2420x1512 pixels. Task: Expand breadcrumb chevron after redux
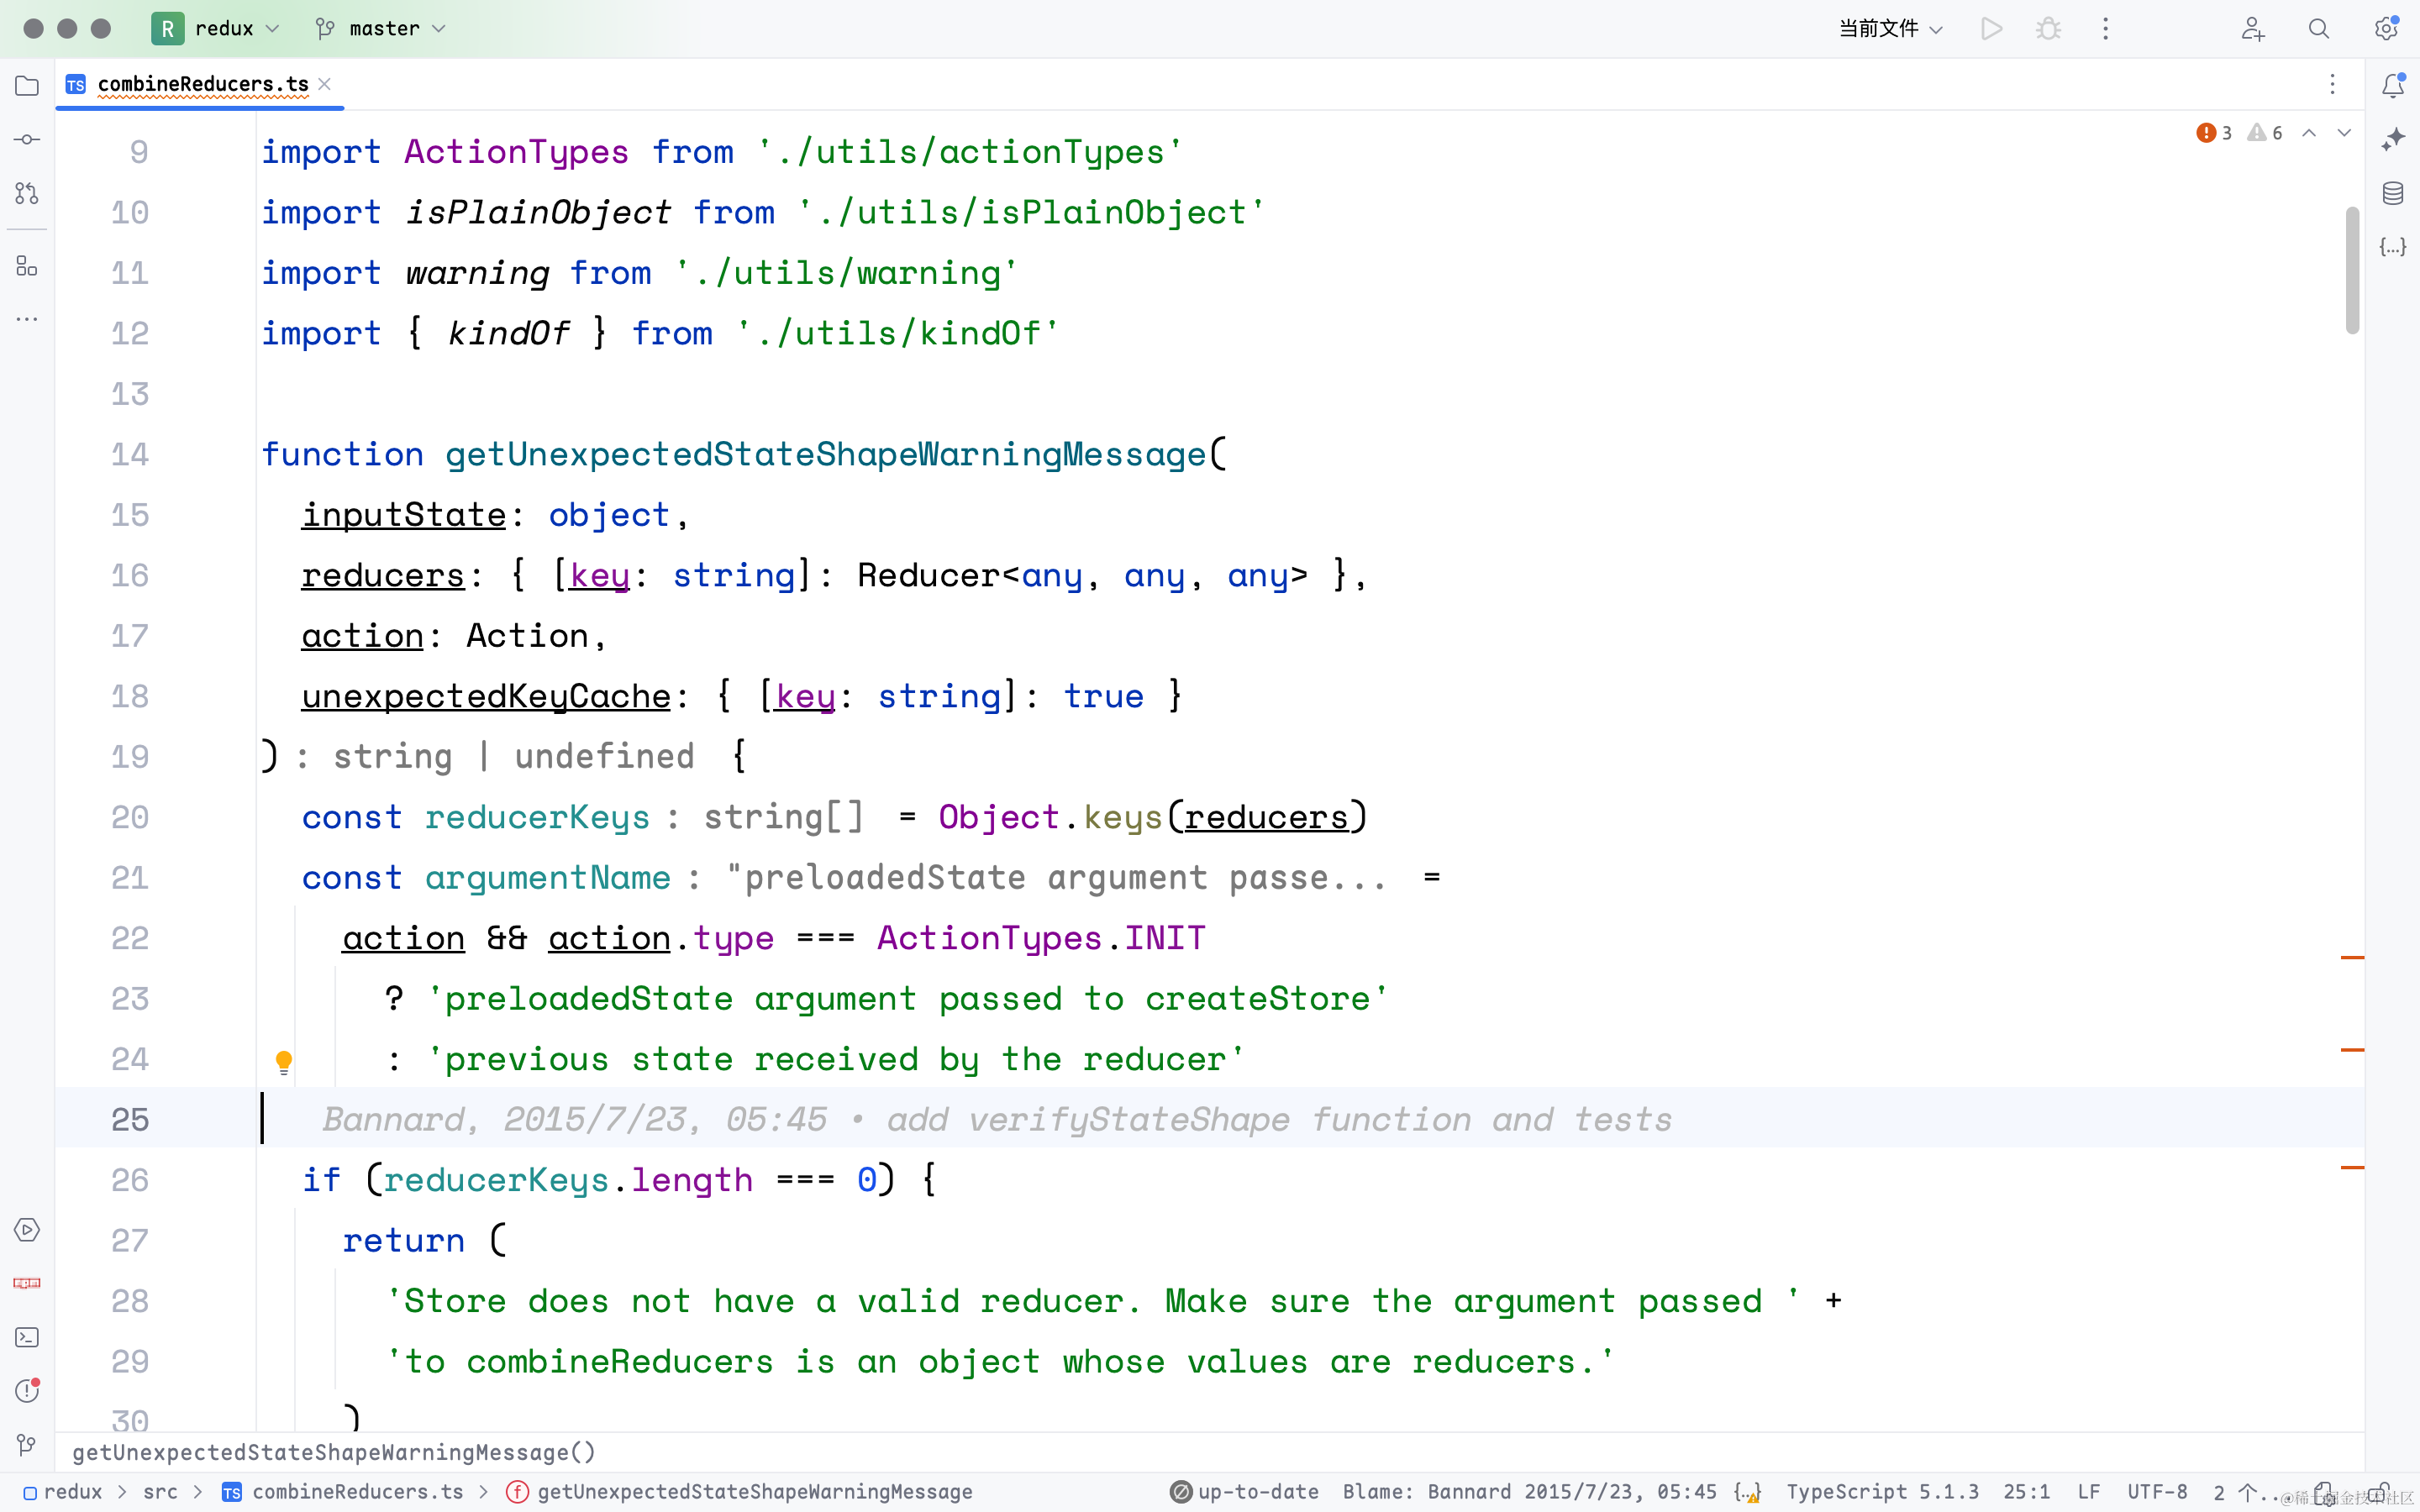pos(122,1492)
